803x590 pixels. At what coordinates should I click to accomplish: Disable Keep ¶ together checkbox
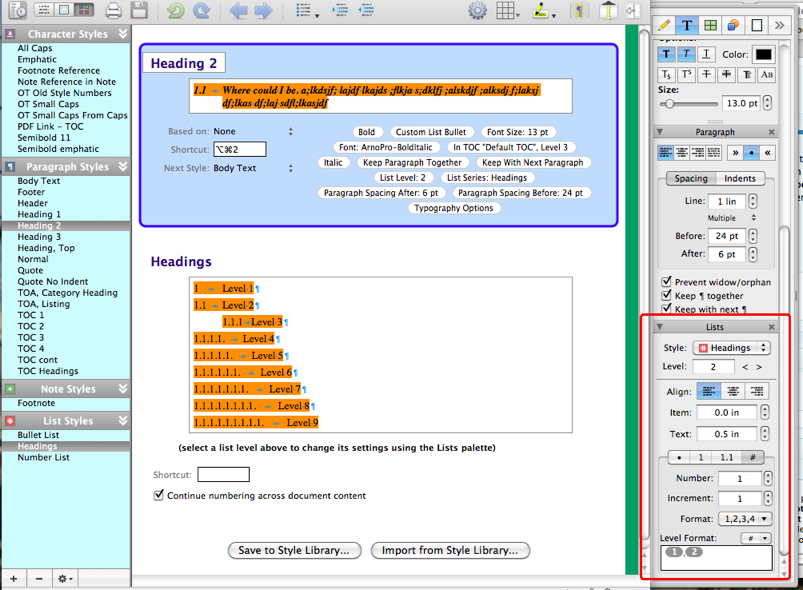pyautogui.click(x=667, y=296)
